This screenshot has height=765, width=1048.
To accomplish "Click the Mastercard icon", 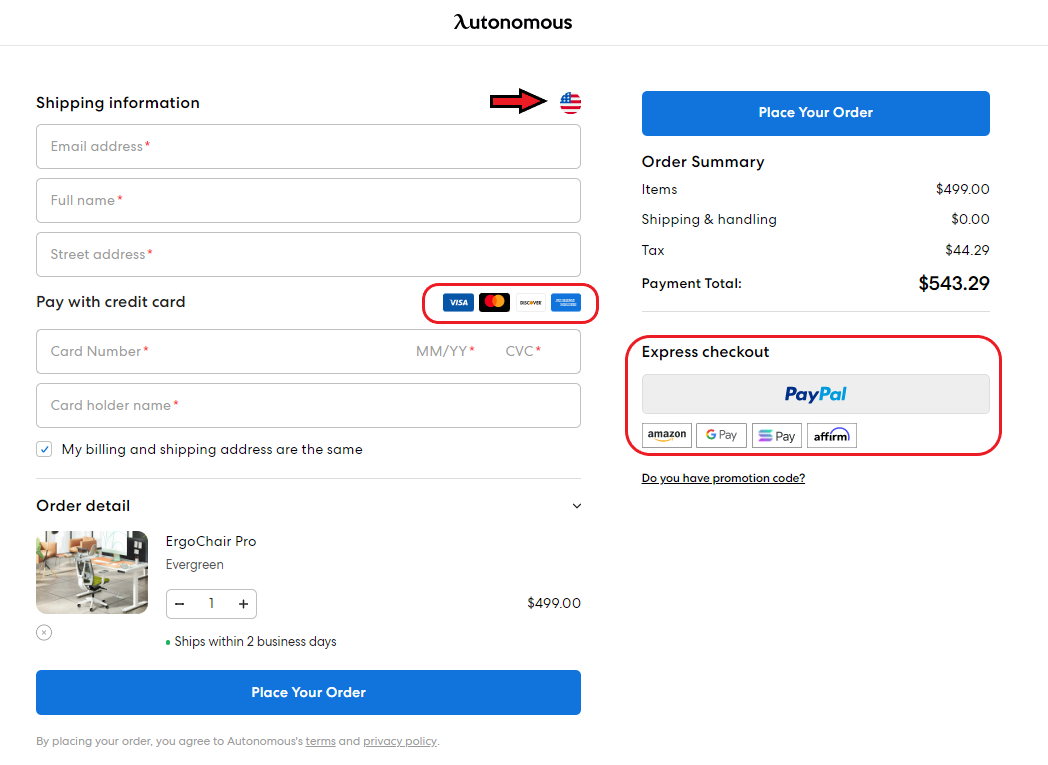I will (495, 303).
